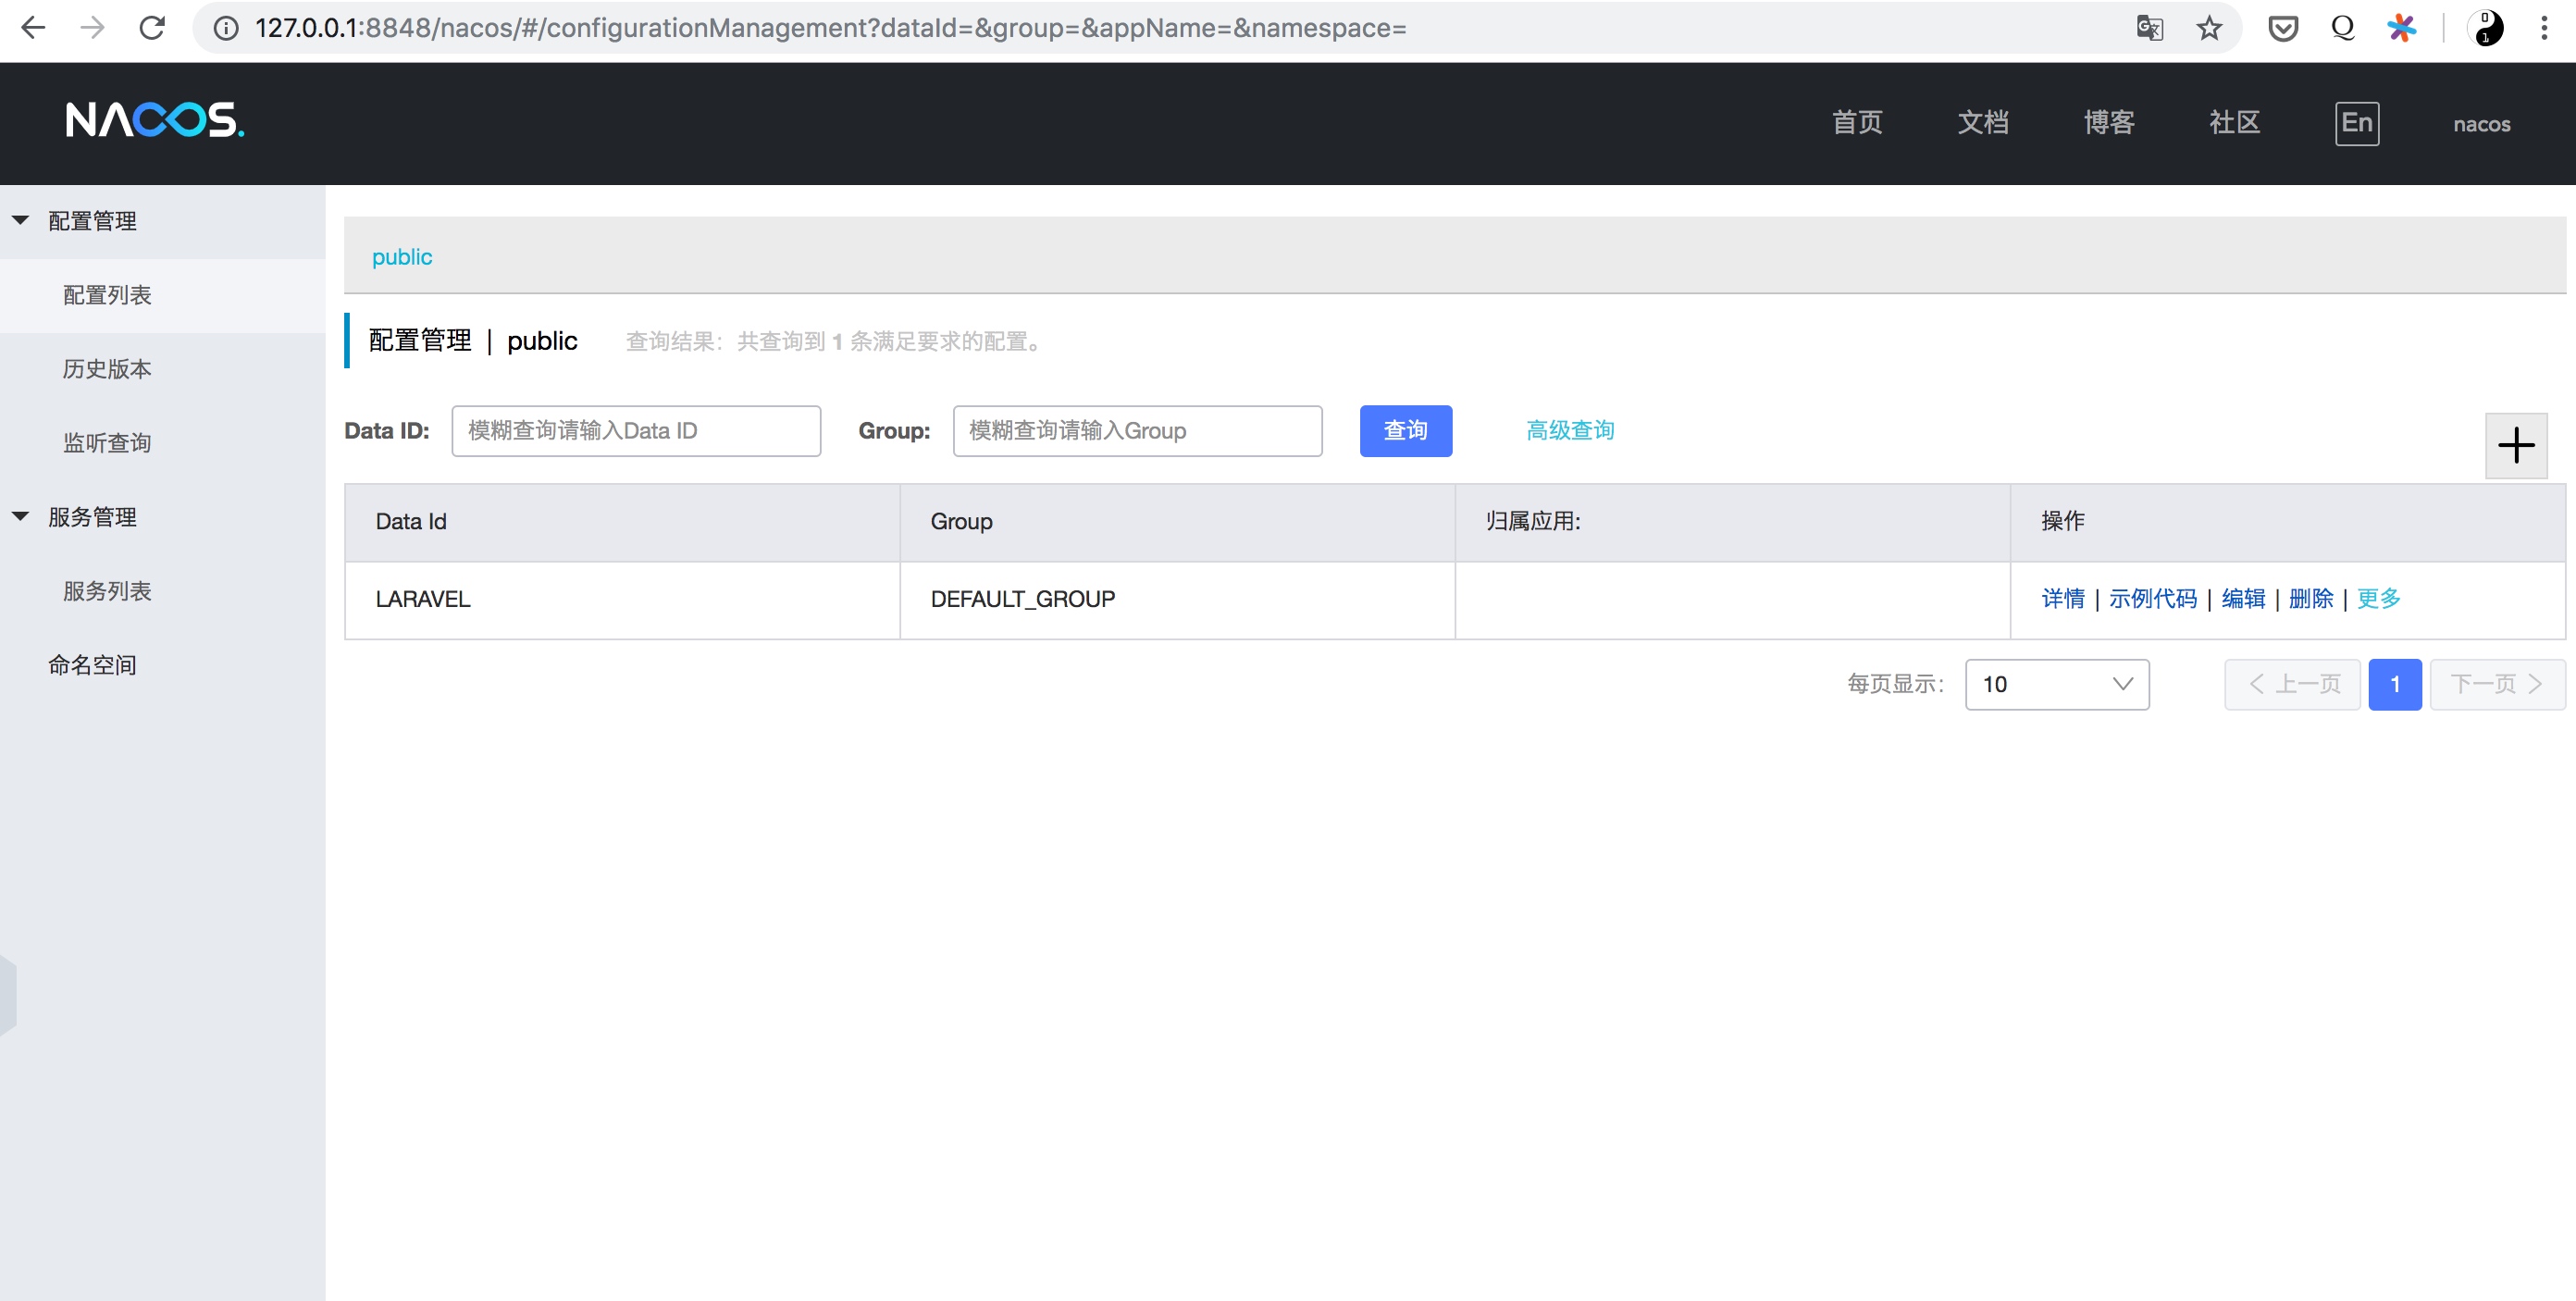Bookmark this page with the star icon
Image resolution: width=2576 pixels, height=1301 pixels.
[2209, 27]
